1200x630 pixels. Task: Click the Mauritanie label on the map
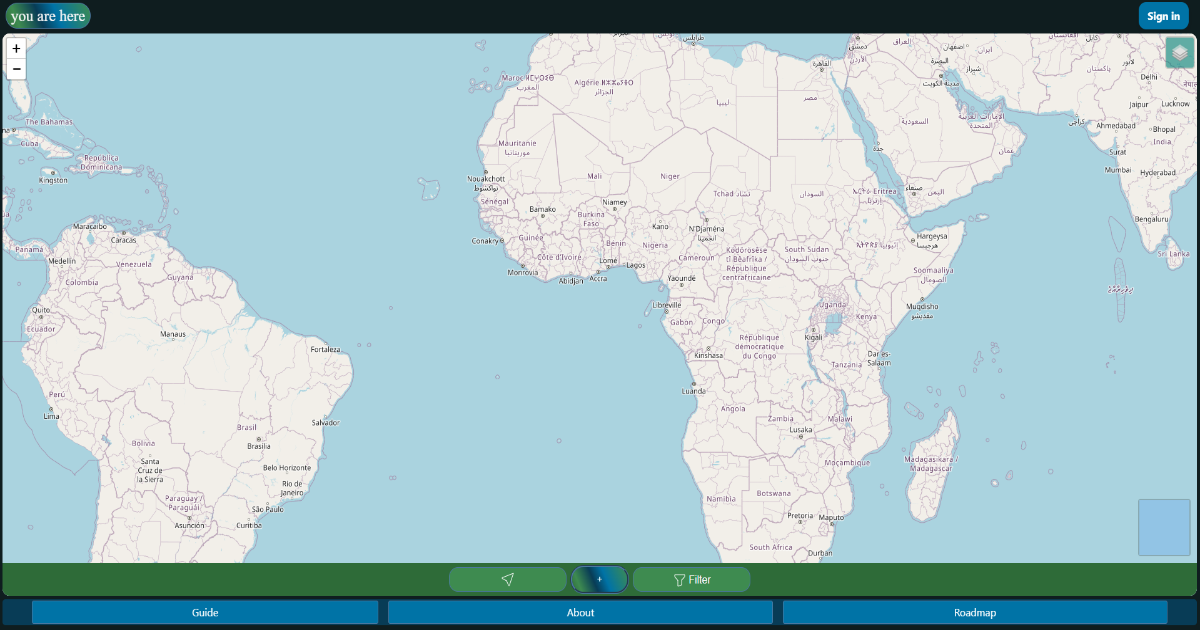pos(519,143)
